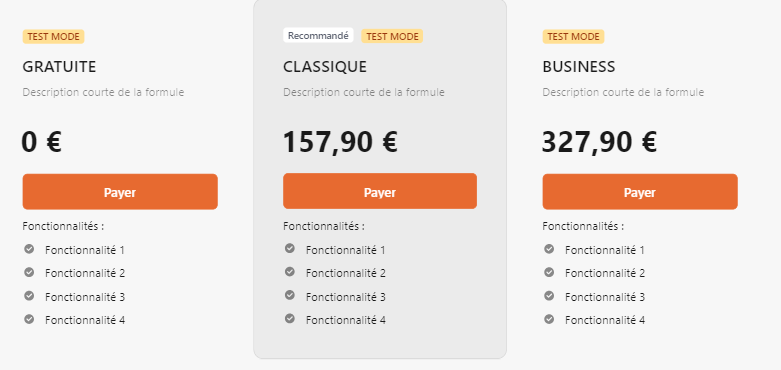The height and width of the screenshot is (370, 781).
Task: Click the TEST MODE badge above GRATUITE
Action: pyautogui.click(x=53, y=37)
